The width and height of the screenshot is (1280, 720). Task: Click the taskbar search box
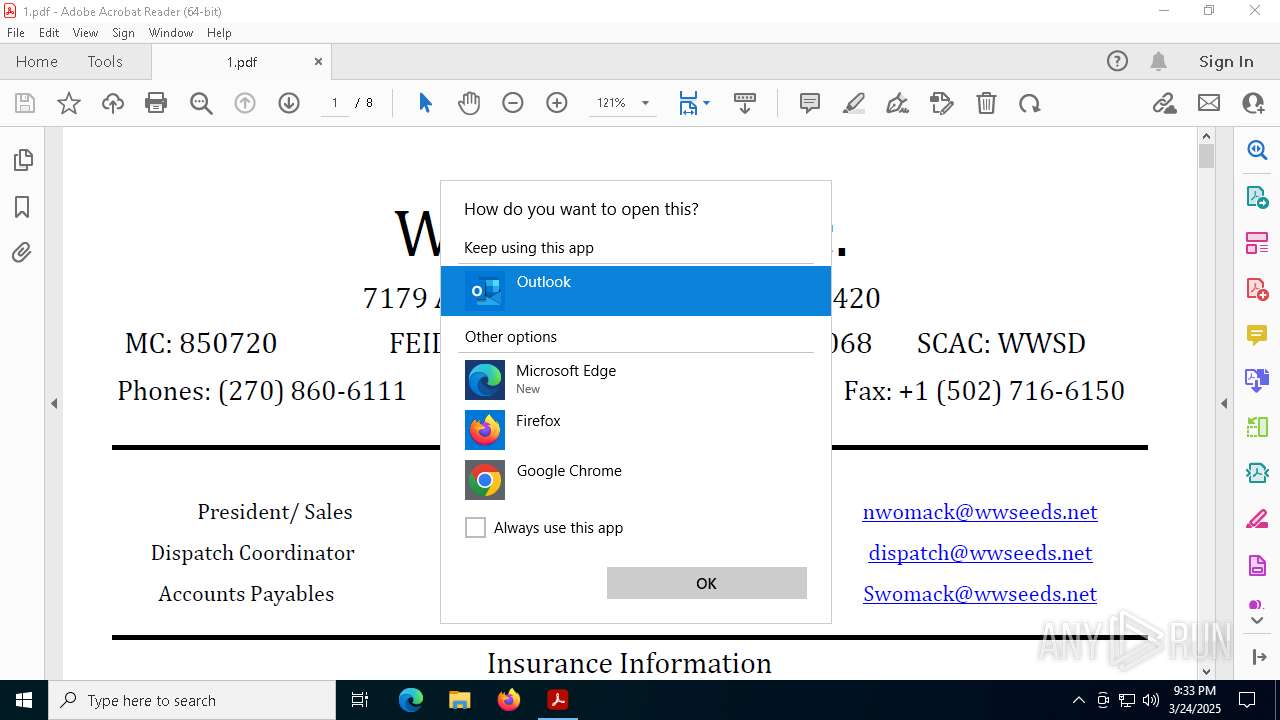tap(192, 700)
